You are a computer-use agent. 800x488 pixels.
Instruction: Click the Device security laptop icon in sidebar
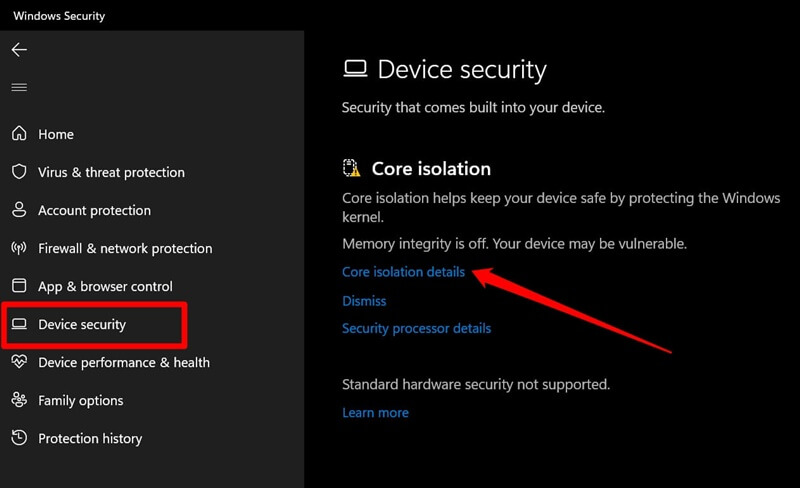coord(19,324)
